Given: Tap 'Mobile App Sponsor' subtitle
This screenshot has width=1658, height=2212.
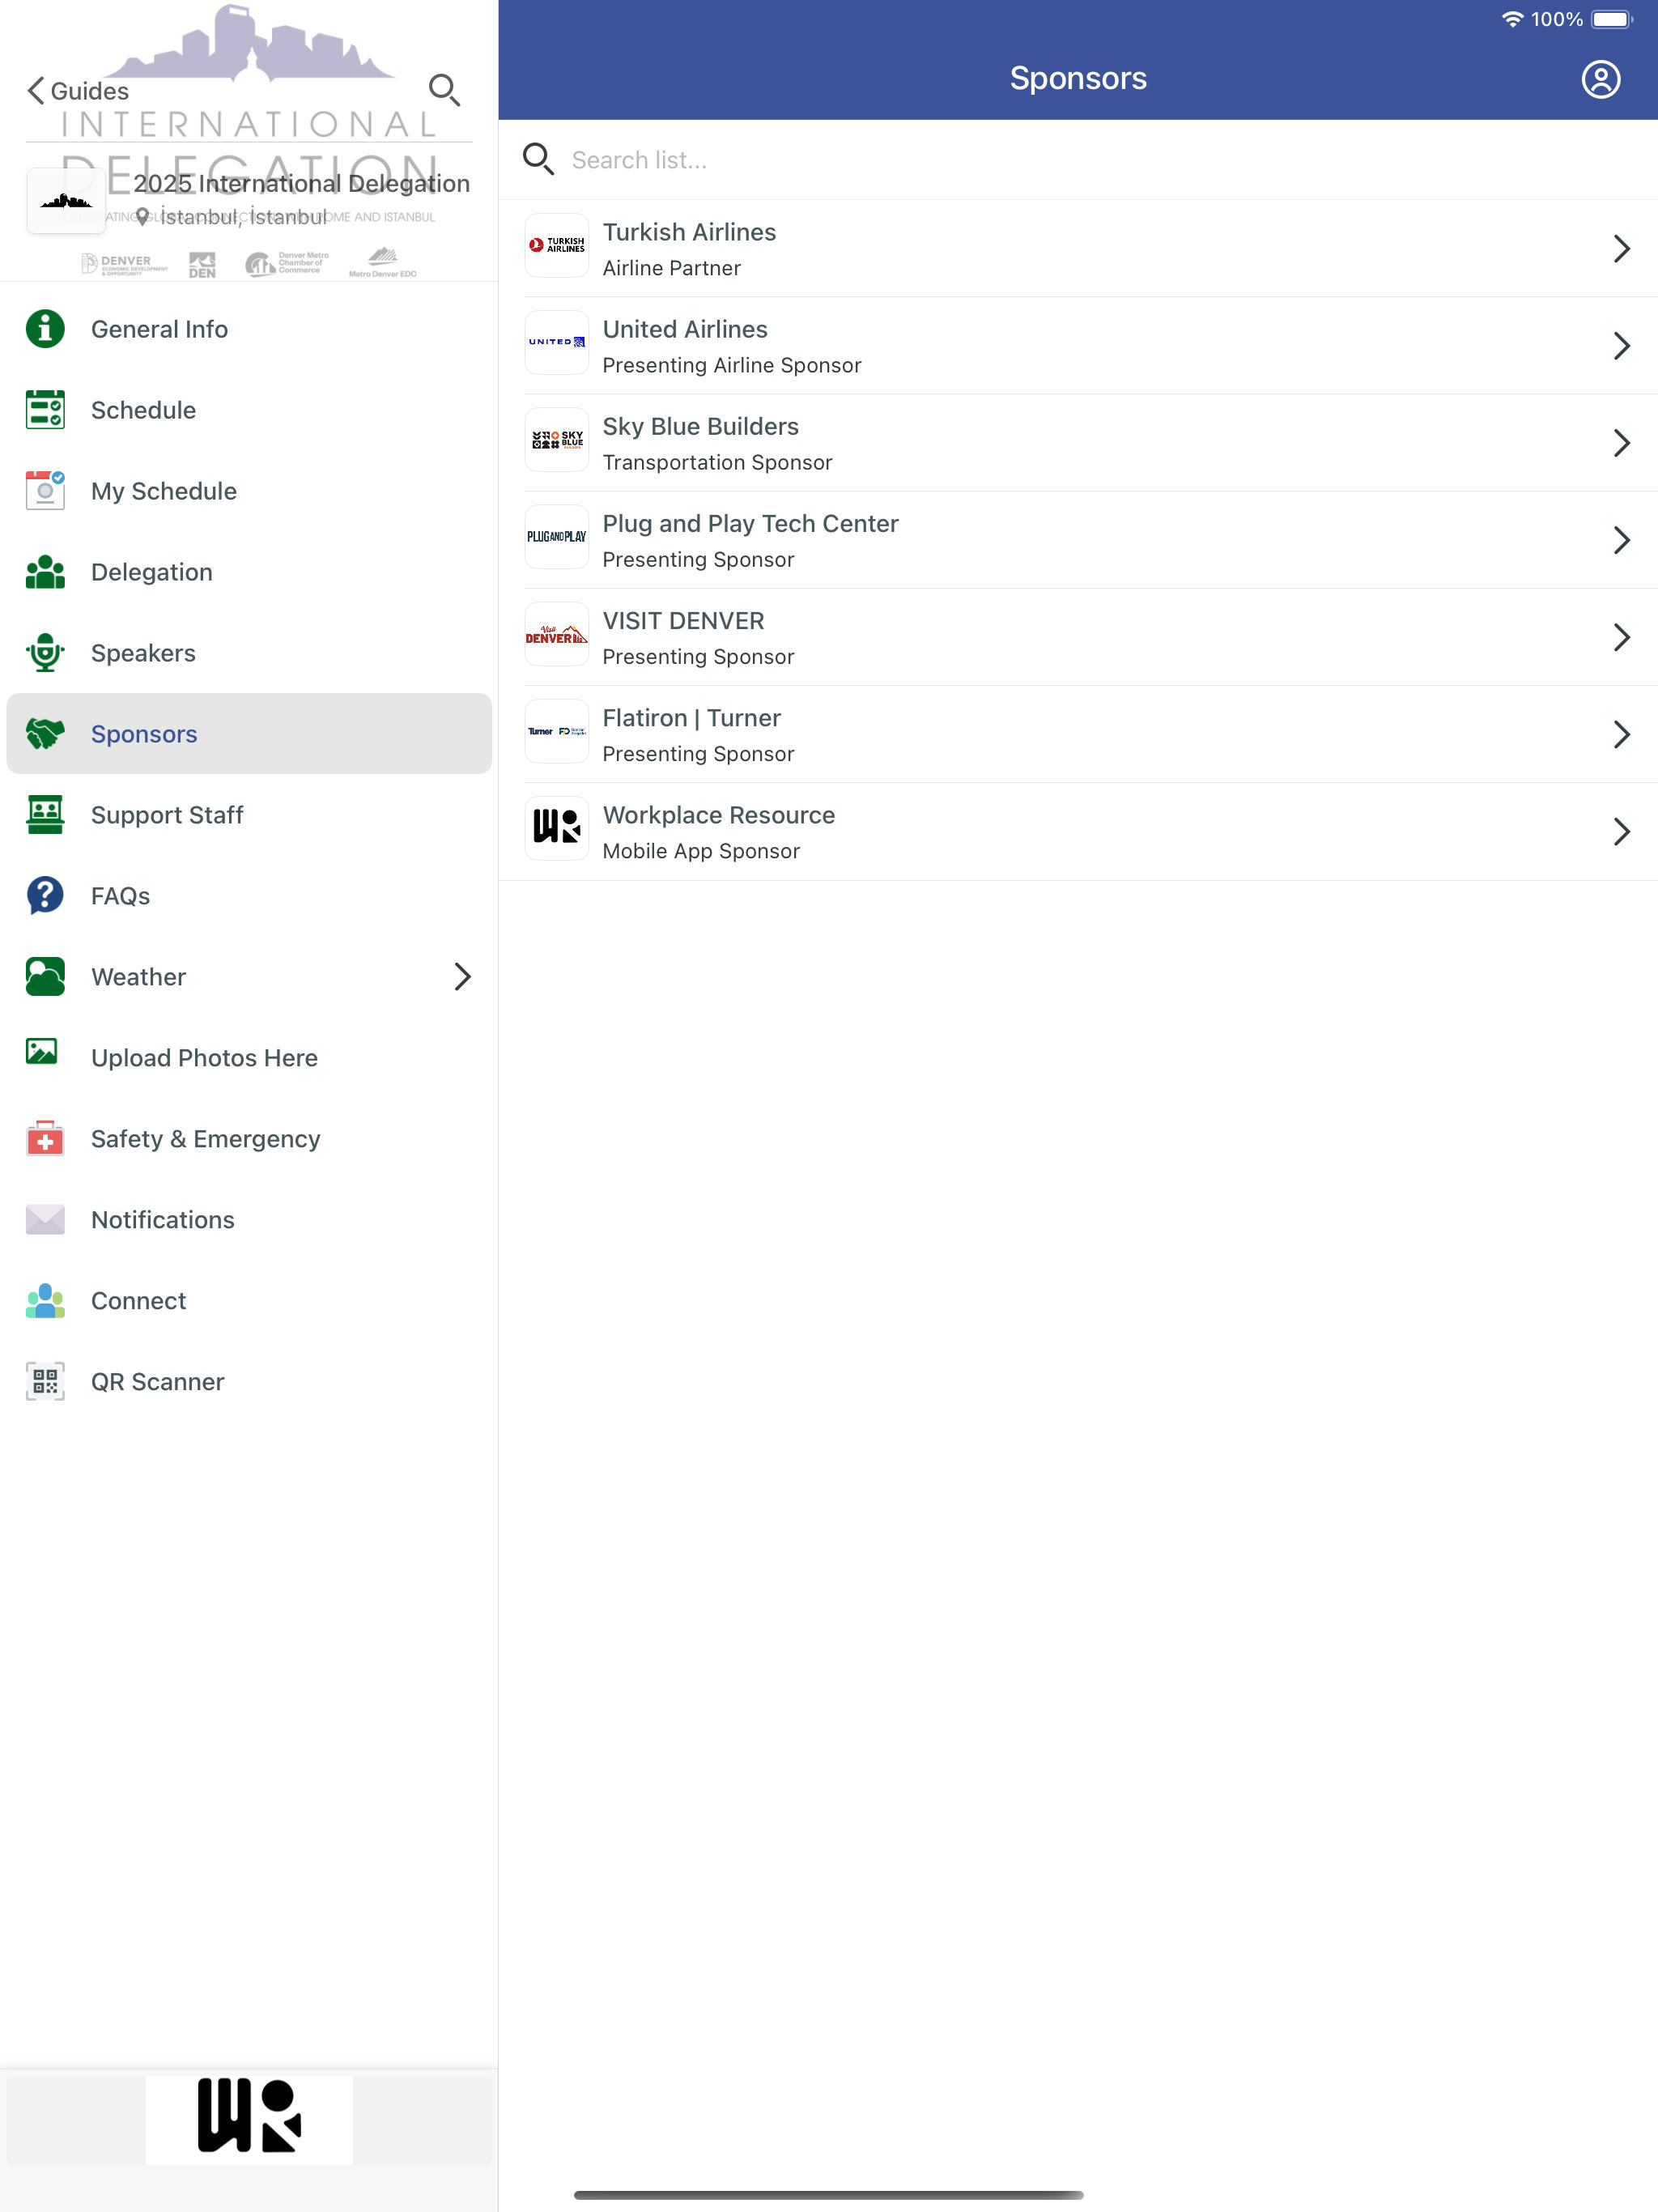Looking at the screenshot, I should (x=701, y=851).
